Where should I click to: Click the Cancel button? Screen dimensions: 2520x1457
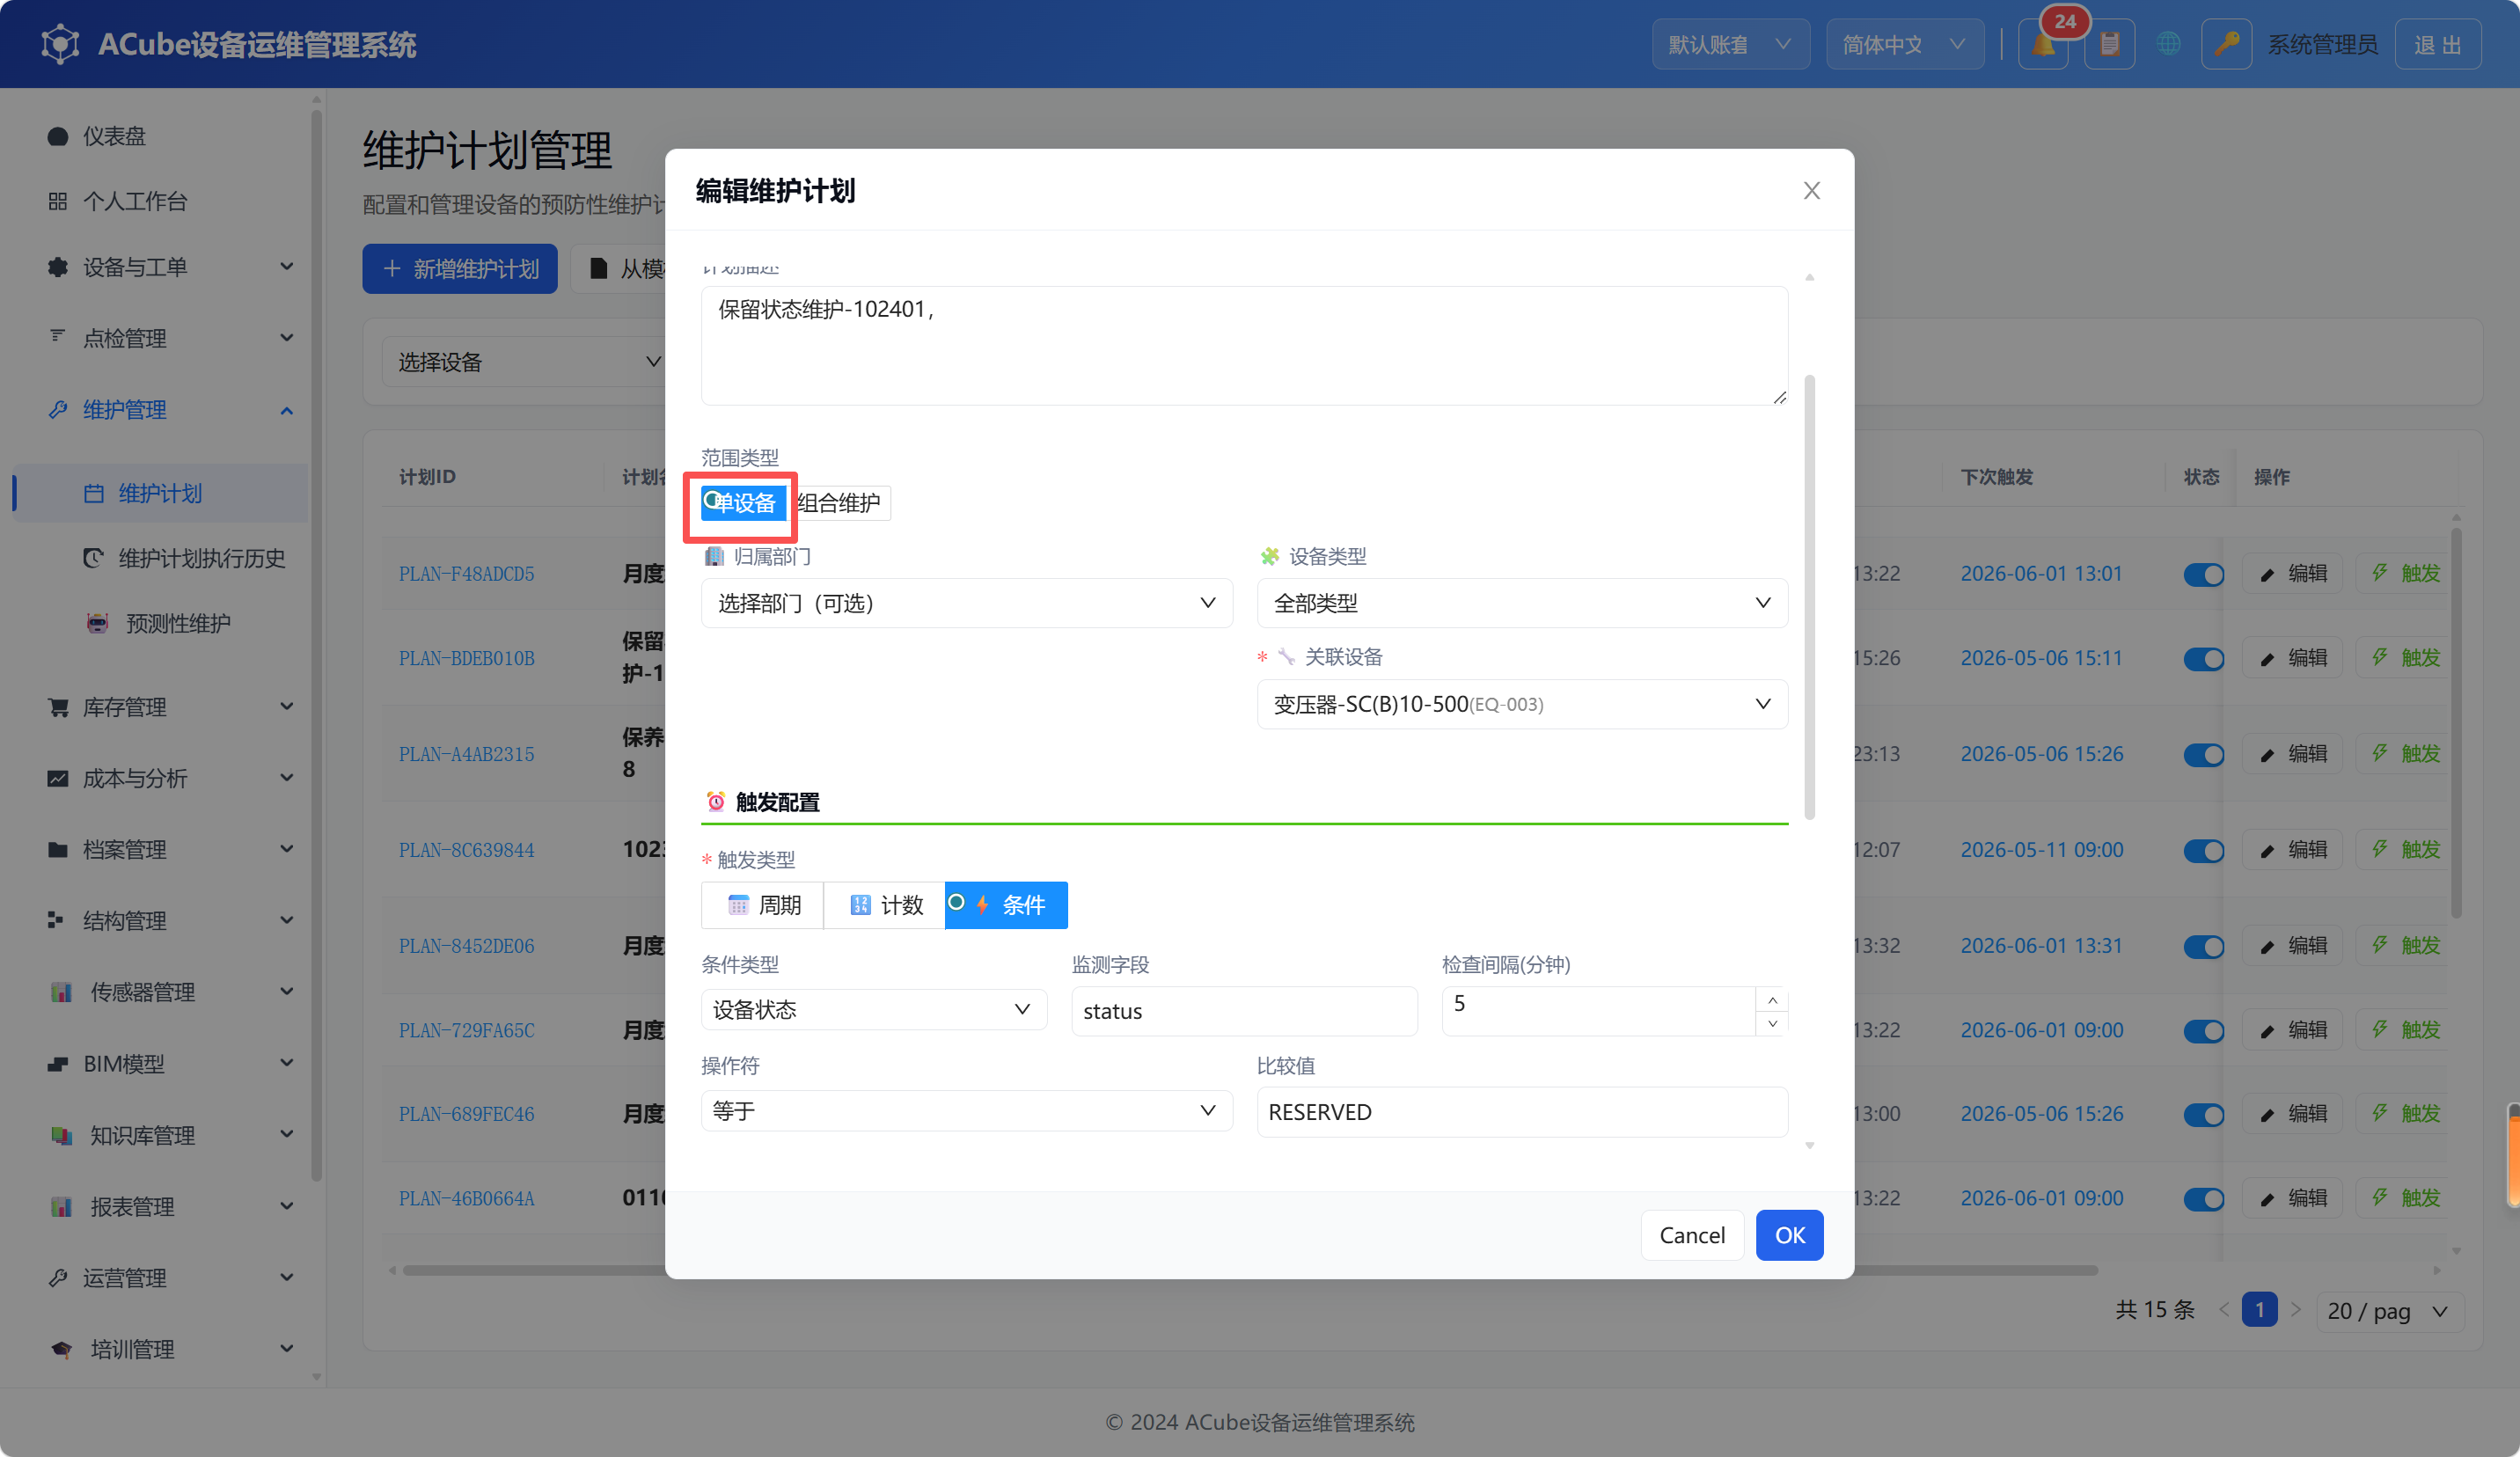[x=1692, y=1235]
